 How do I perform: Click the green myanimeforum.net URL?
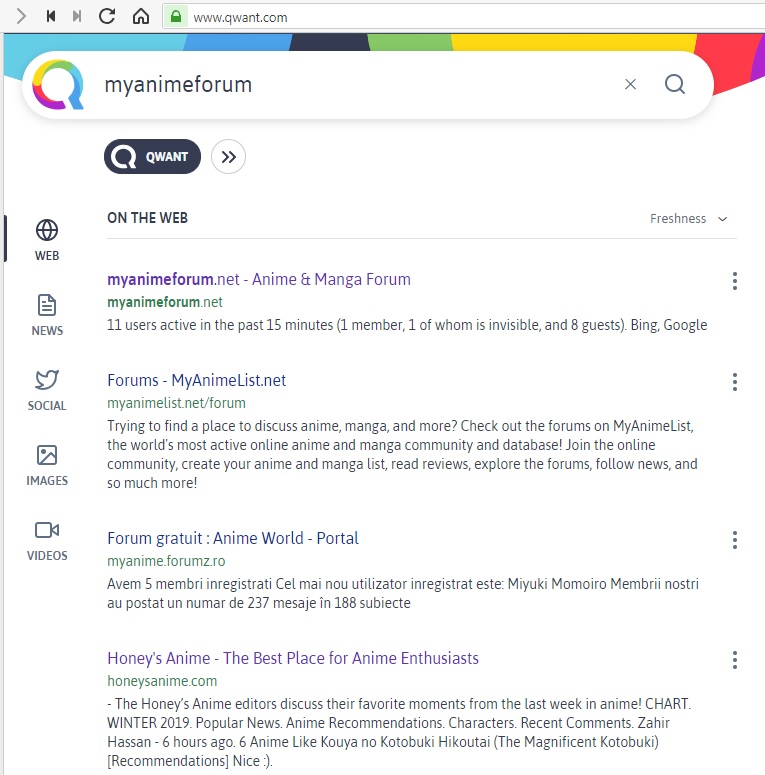165,302
